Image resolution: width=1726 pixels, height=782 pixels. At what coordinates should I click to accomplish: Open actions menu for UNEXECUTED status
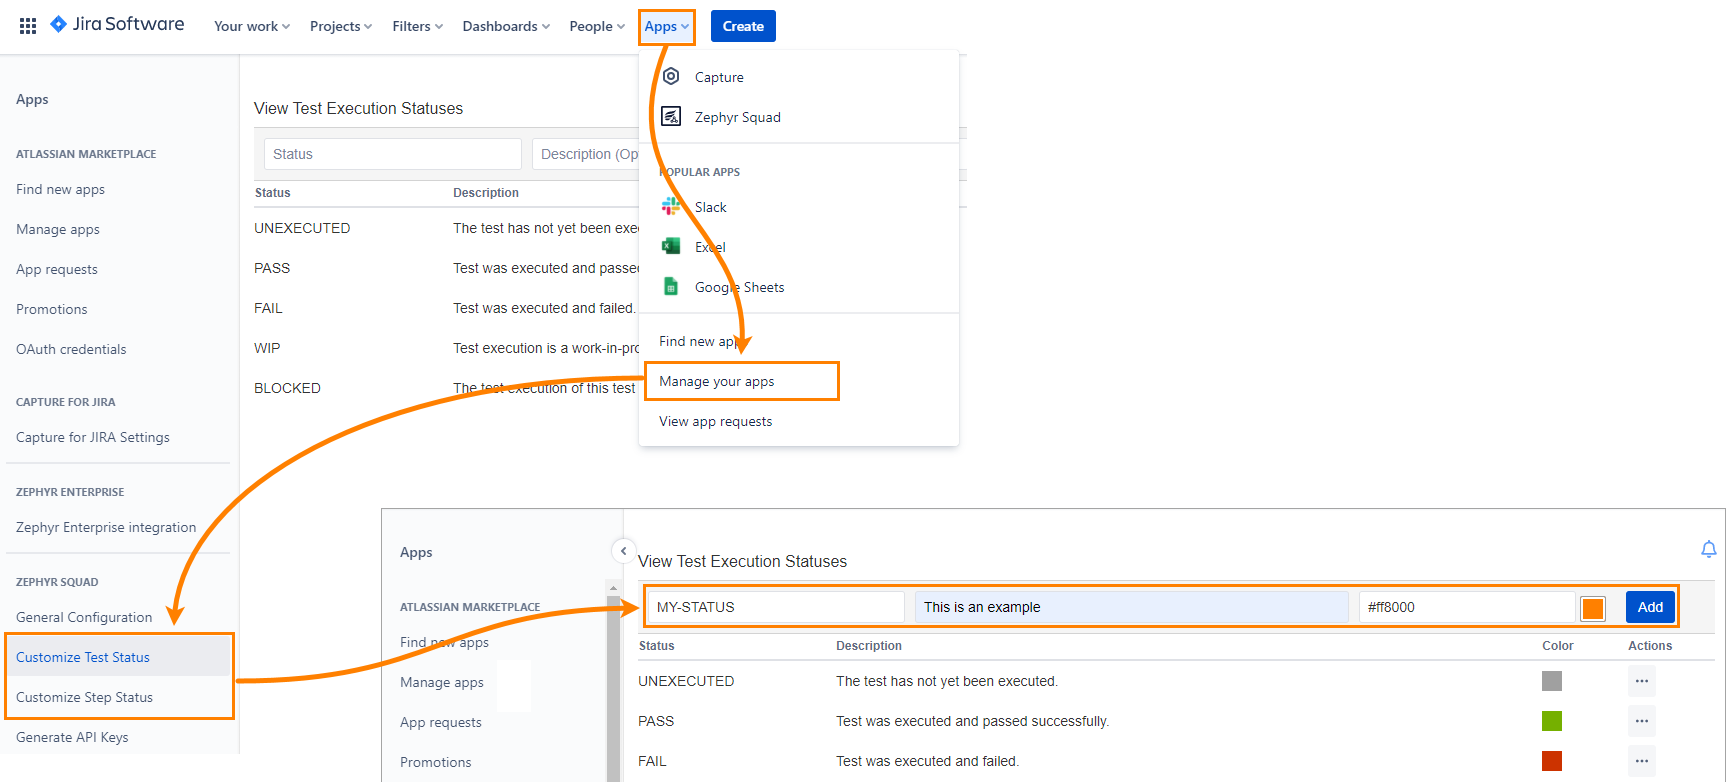tap(1642, 681)
